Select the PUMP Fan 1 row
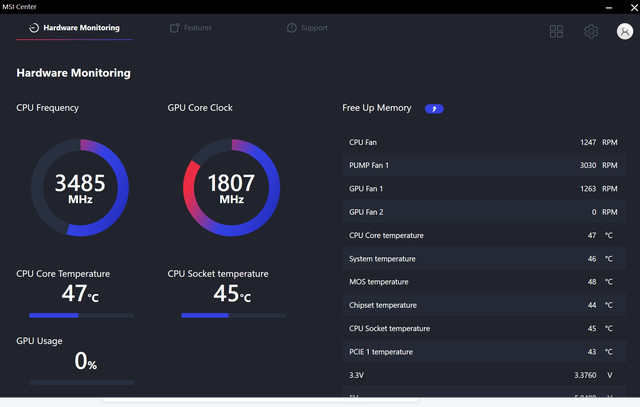The image size is (640, 407). click(484, 165)
